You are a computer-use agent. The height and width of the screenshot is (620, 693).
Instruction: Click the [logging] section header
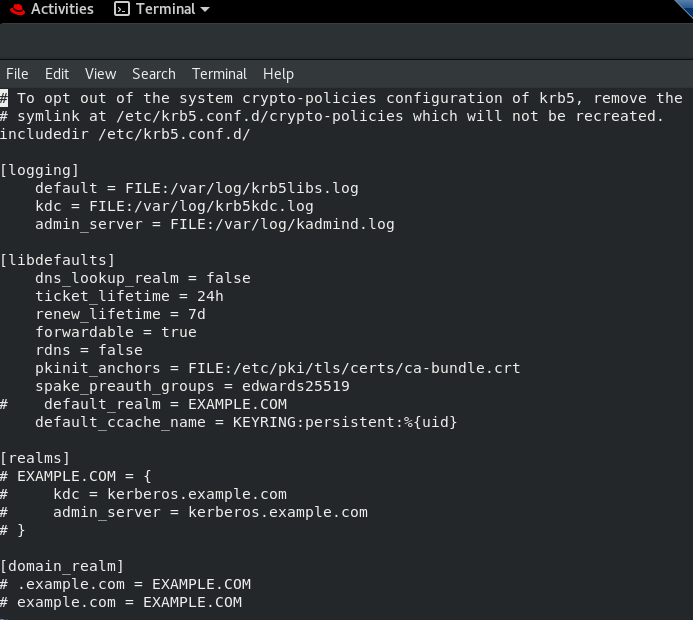[x=40, y=170]
